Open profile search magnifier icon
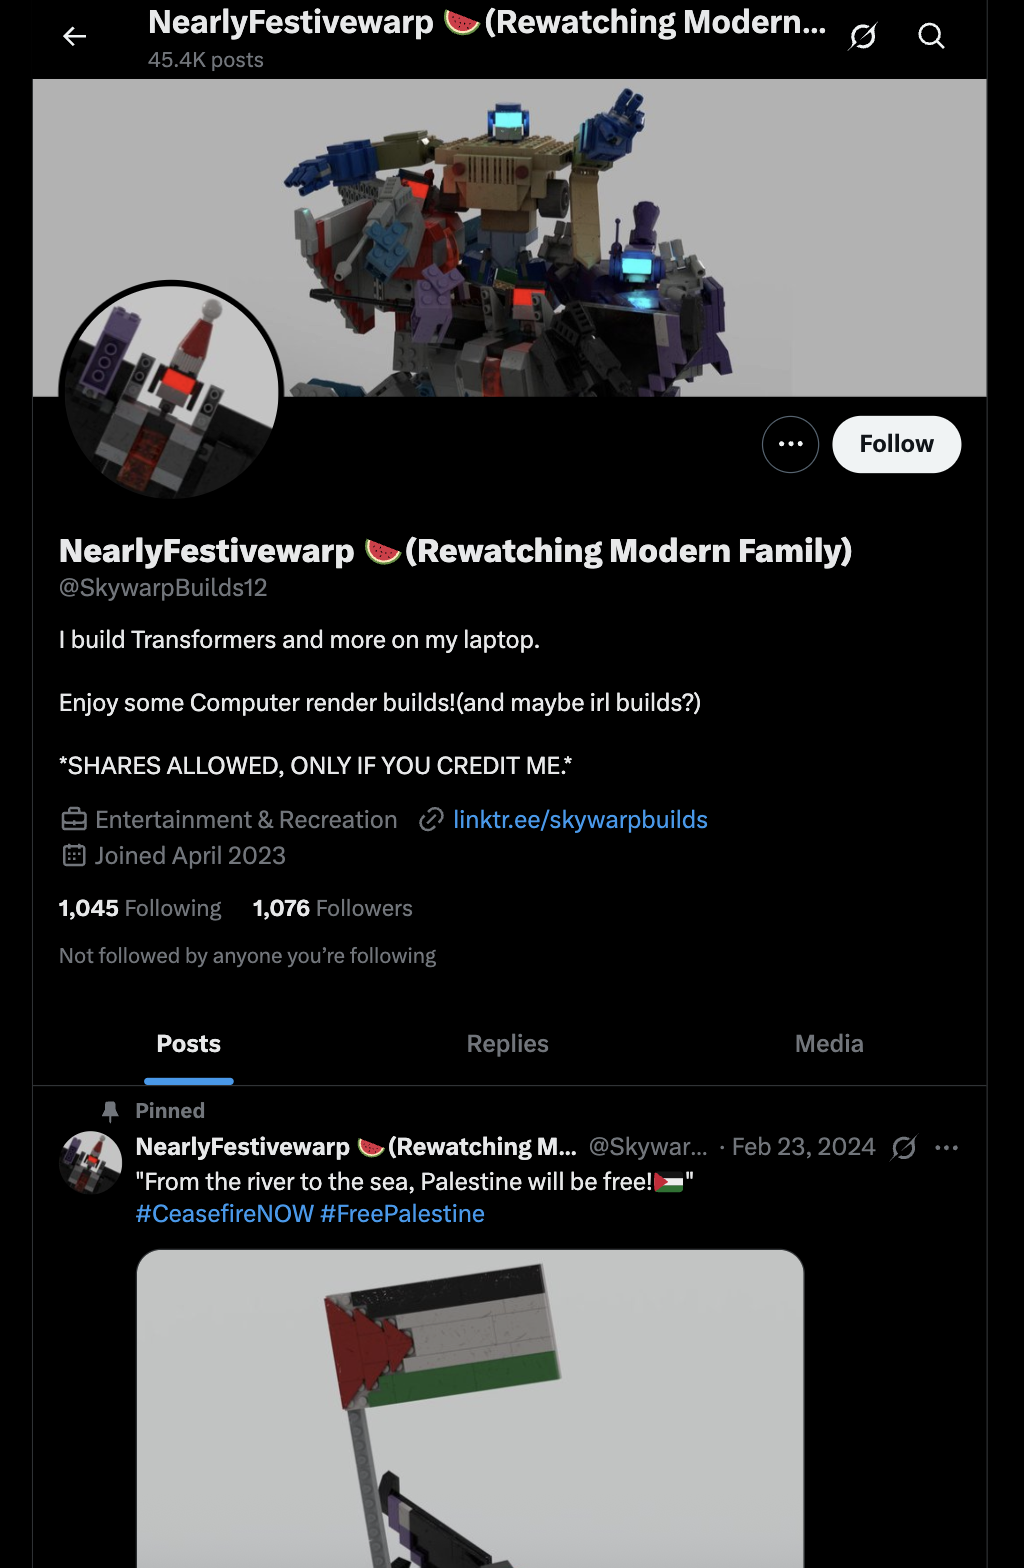This screenshot has width=1024, height=1568. pyautogui.click(x=931, y=37)
